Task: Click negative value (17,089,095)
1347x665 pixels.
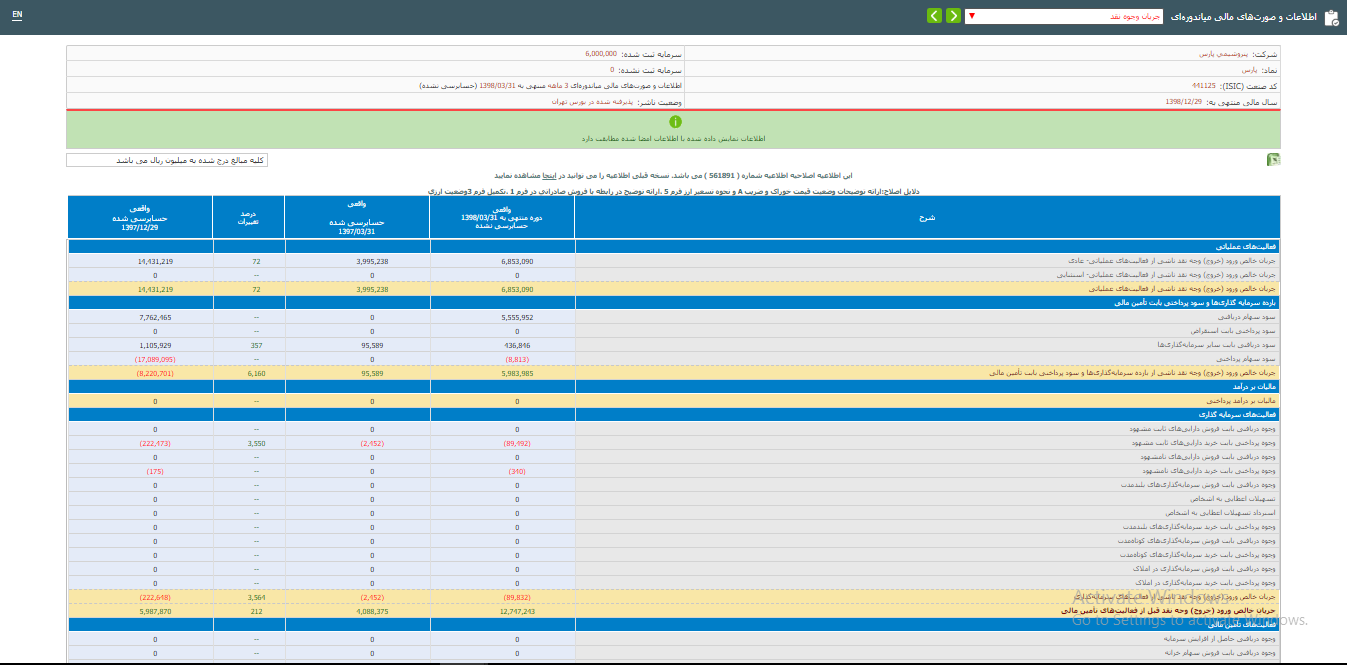Action: 155,359
